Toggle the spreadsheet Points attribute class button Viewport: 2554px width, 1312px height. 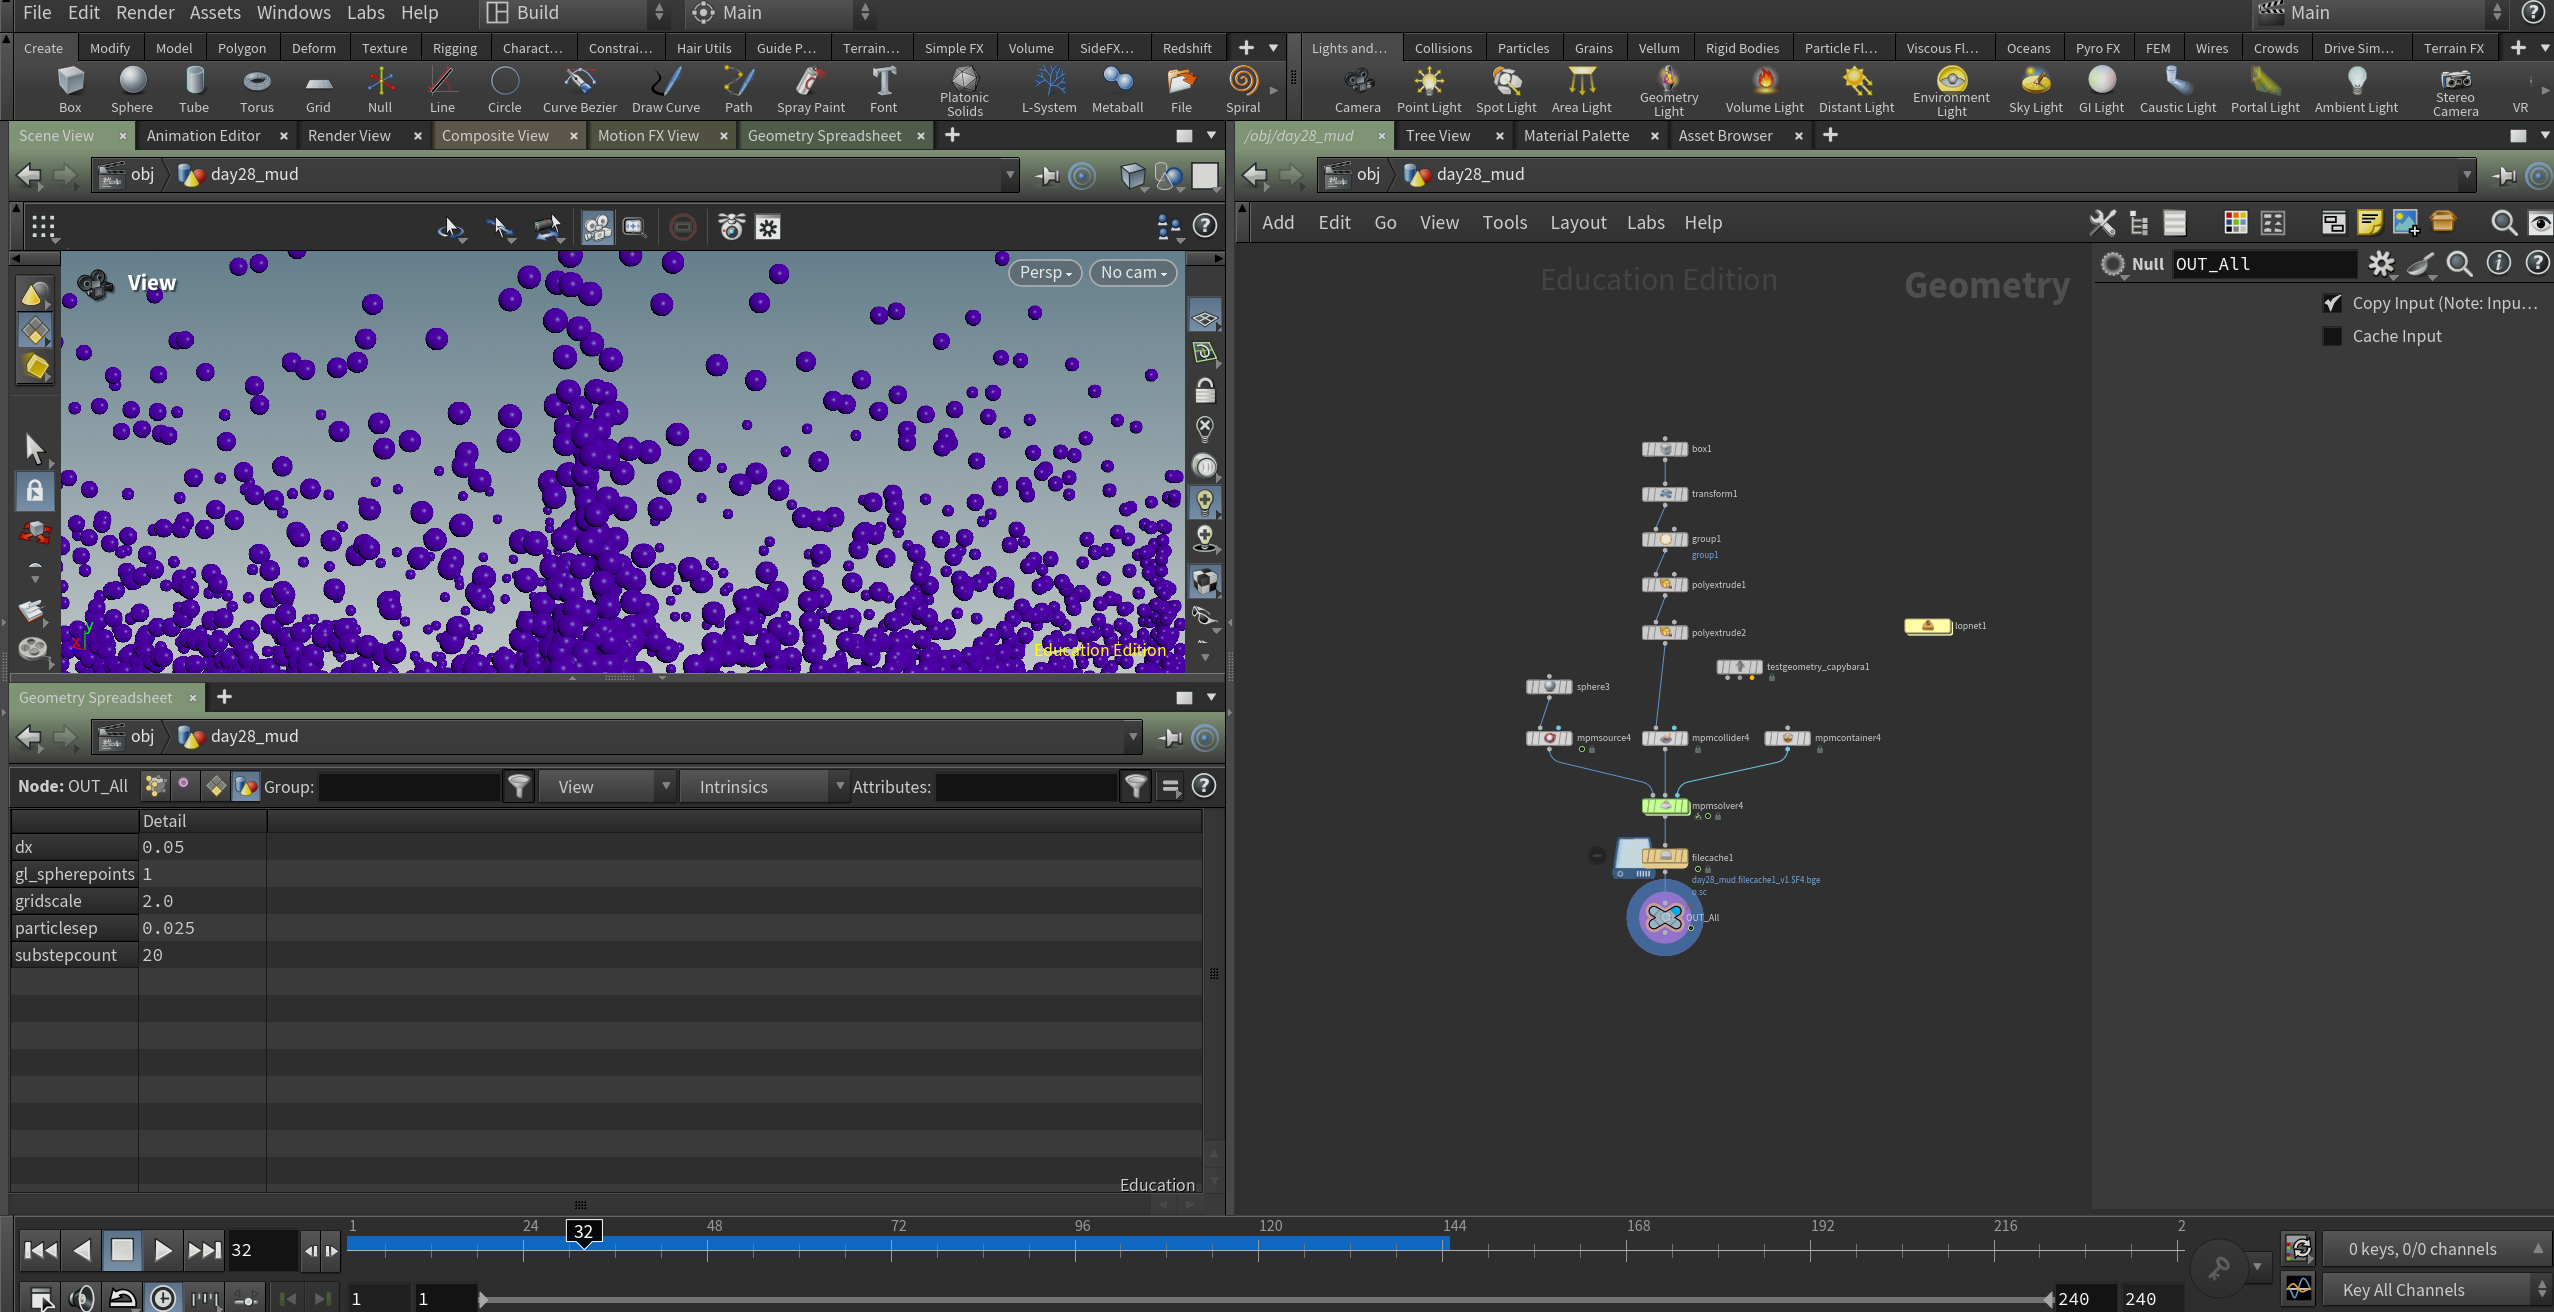pos(155,787)
